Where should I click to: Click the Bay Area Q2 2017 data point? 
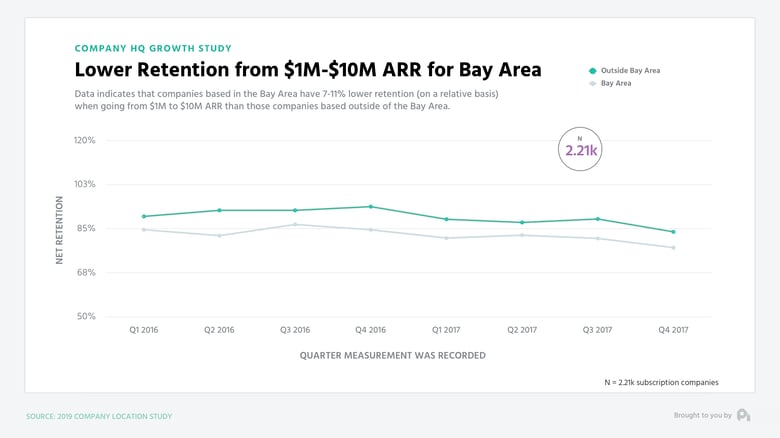point(522,235)
